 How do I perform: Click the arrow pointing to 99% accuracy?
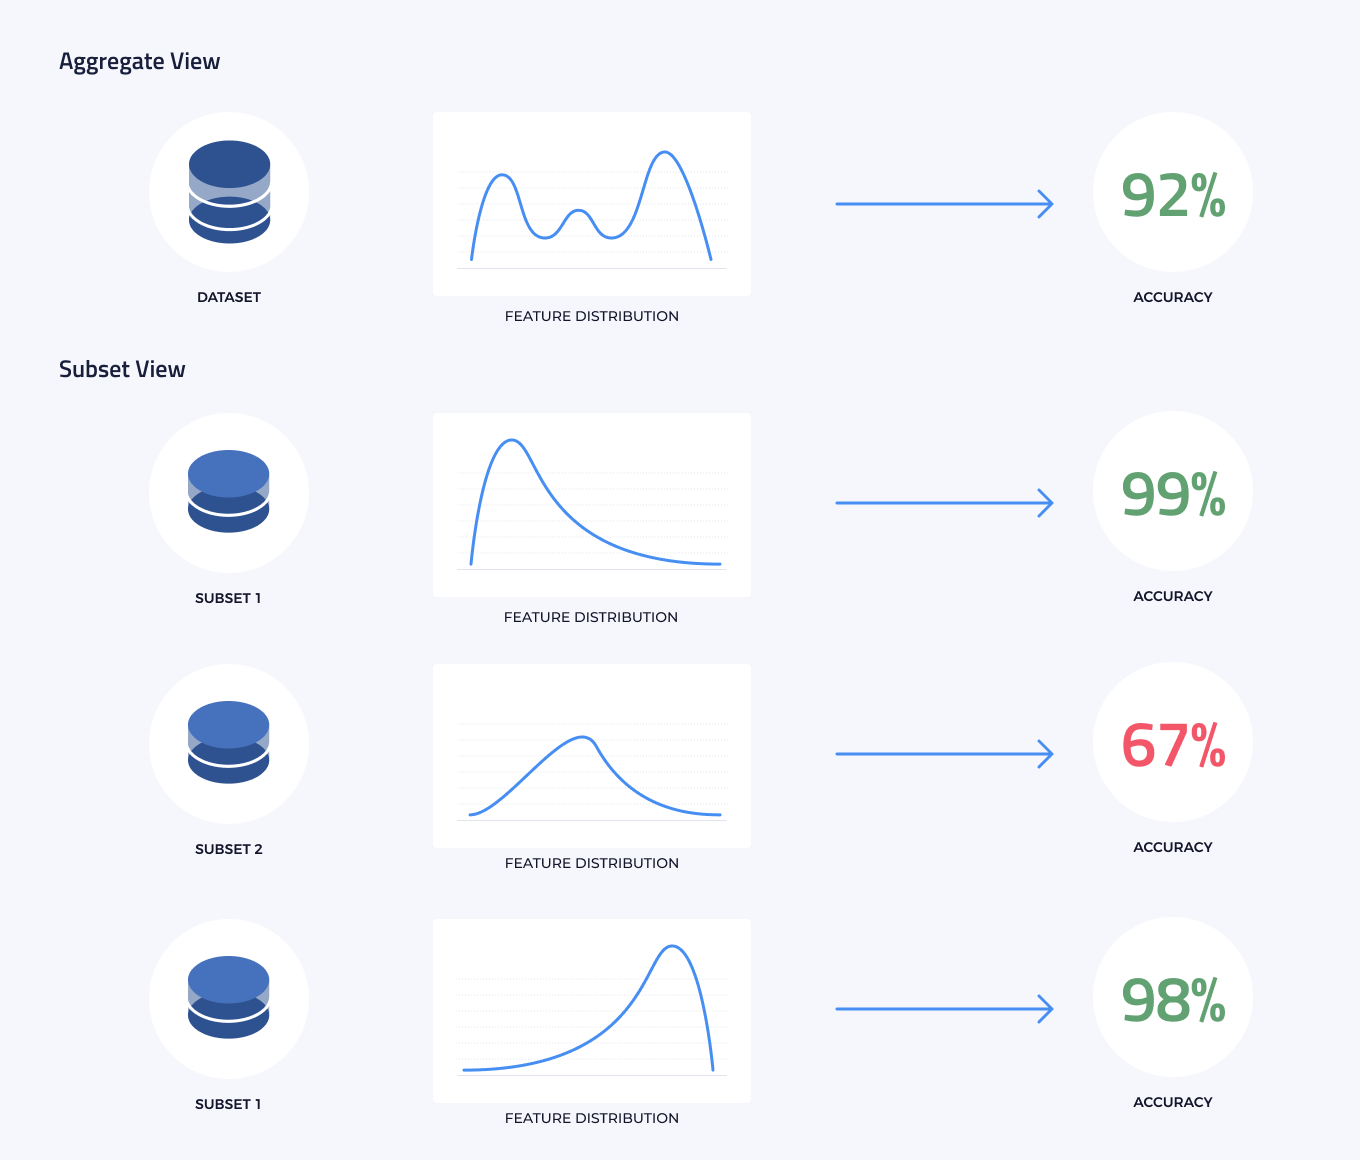(x=944, y=503)
